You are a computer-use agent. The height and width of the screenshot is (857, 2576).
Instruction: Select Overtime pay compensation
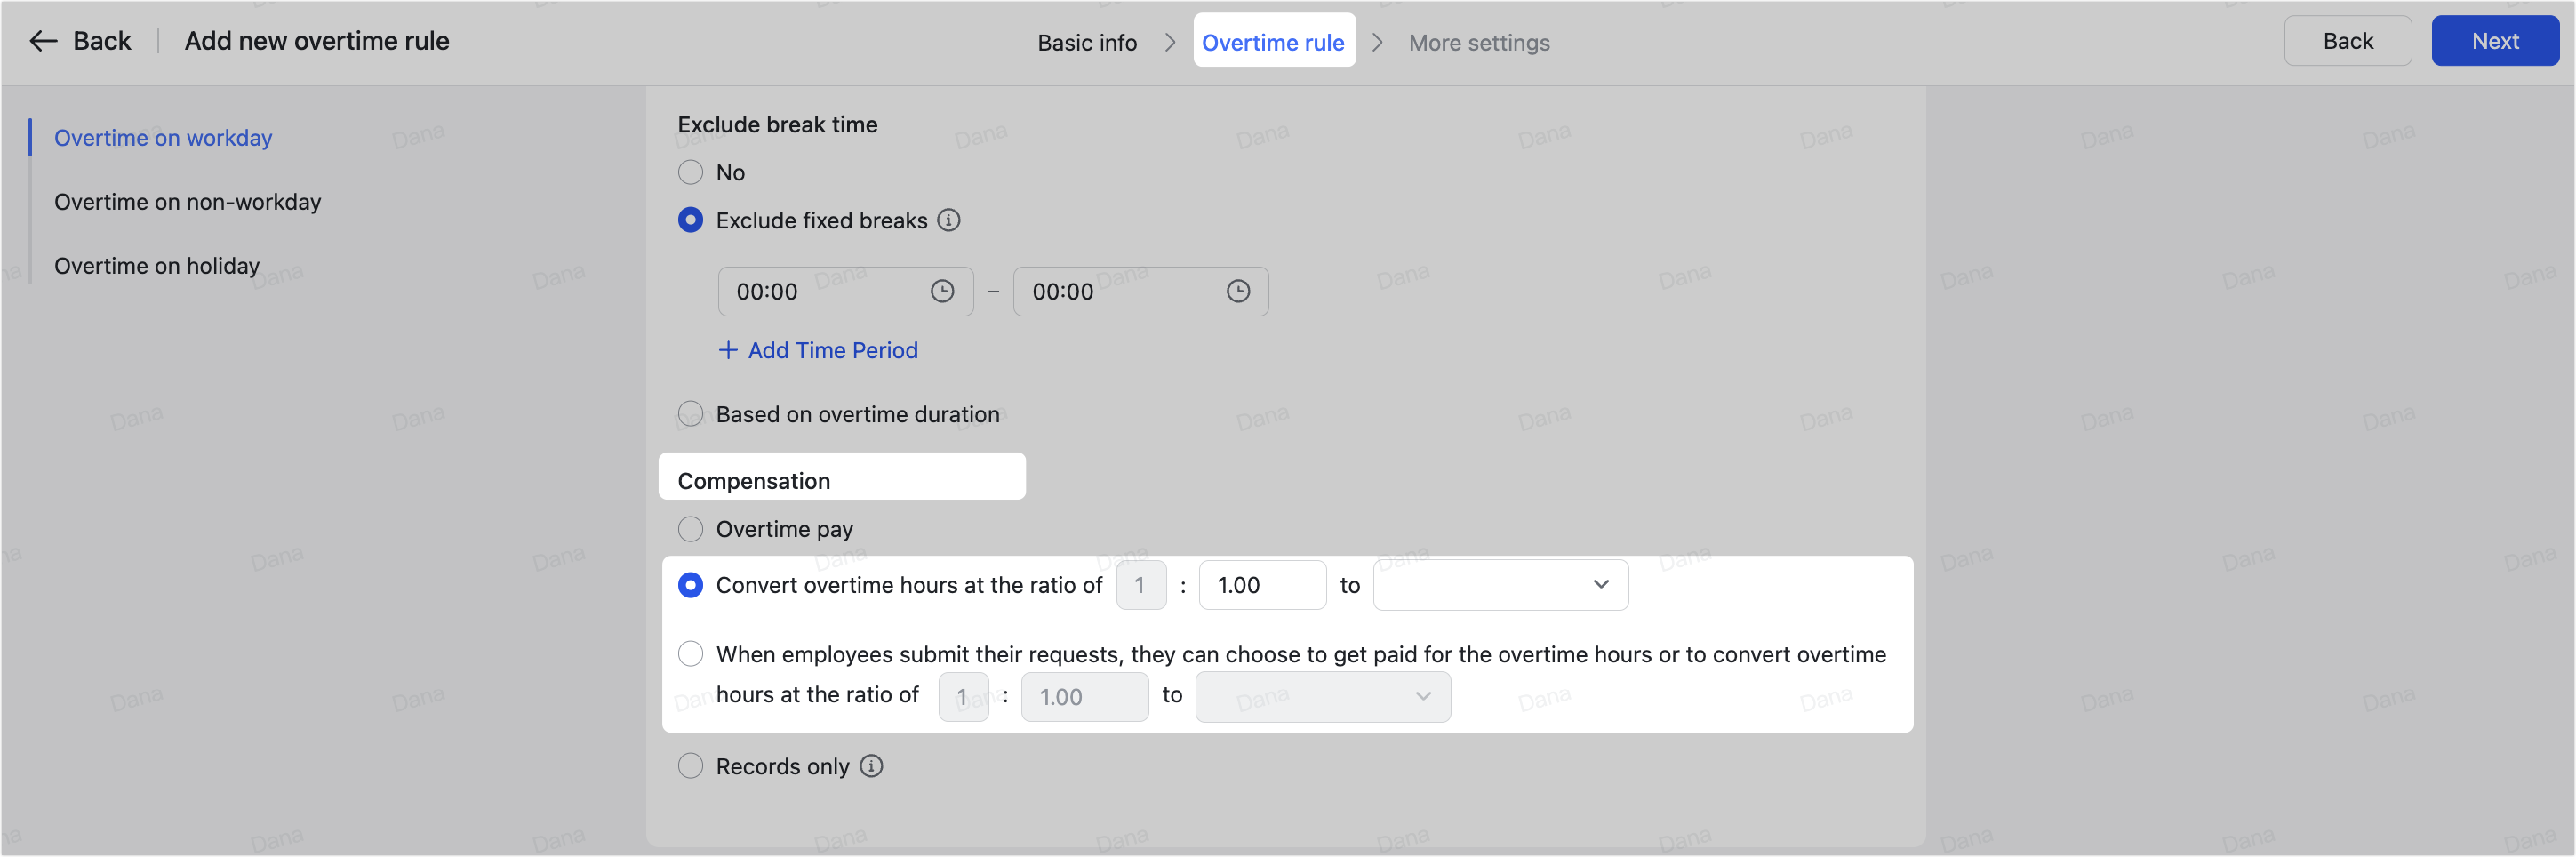click(690, 529)
